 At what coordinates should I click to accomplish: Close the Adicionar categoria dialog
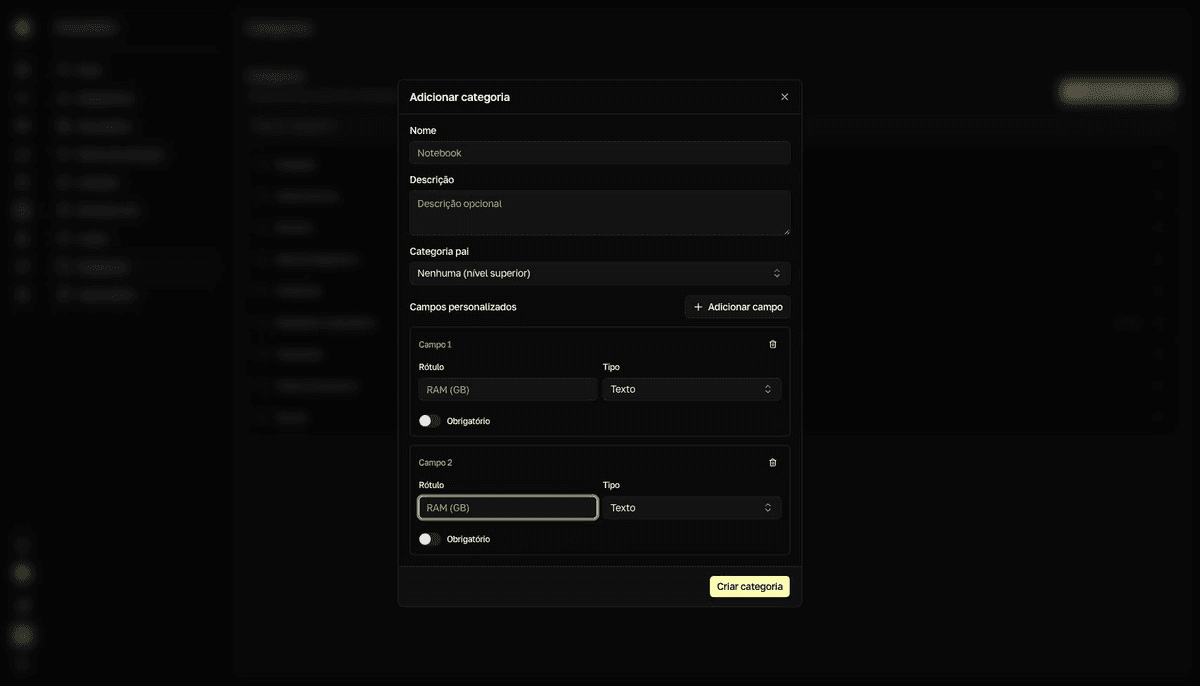pyautogui.click(x=784, y=97)
